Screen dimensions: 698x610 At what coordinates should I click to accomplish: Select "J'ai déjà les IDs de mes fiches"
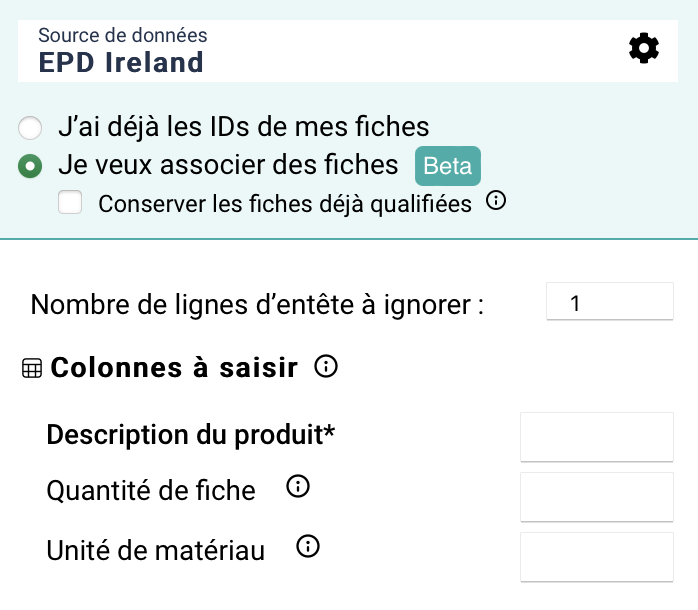31,128
